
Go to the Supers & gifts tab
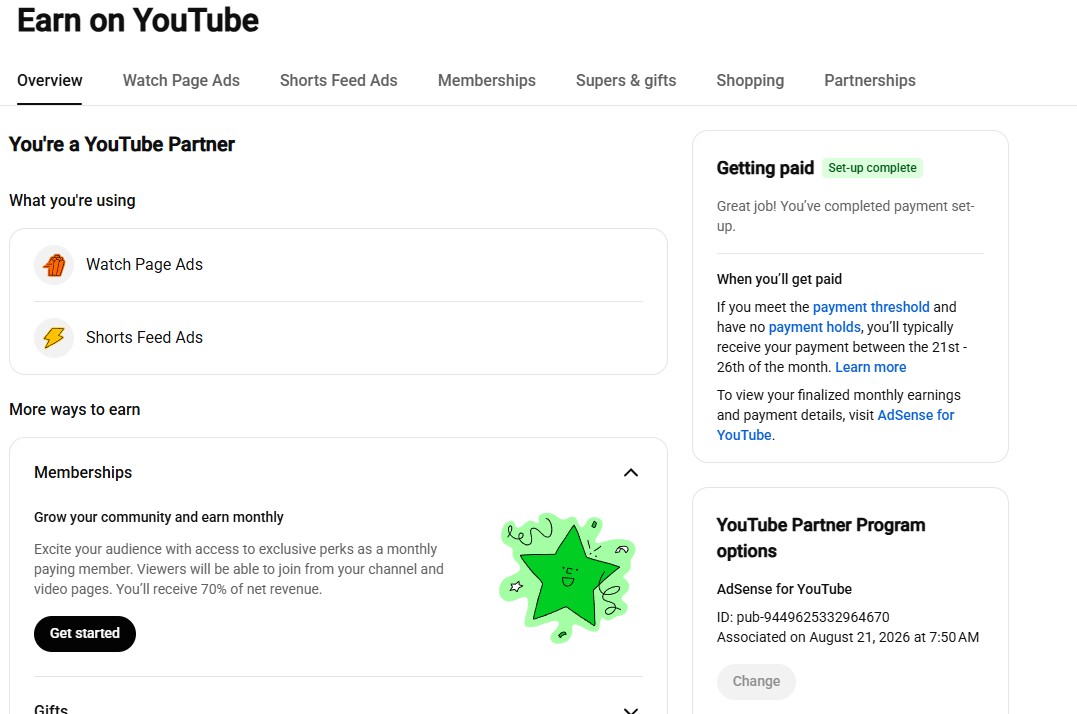[x=626, y=80]
